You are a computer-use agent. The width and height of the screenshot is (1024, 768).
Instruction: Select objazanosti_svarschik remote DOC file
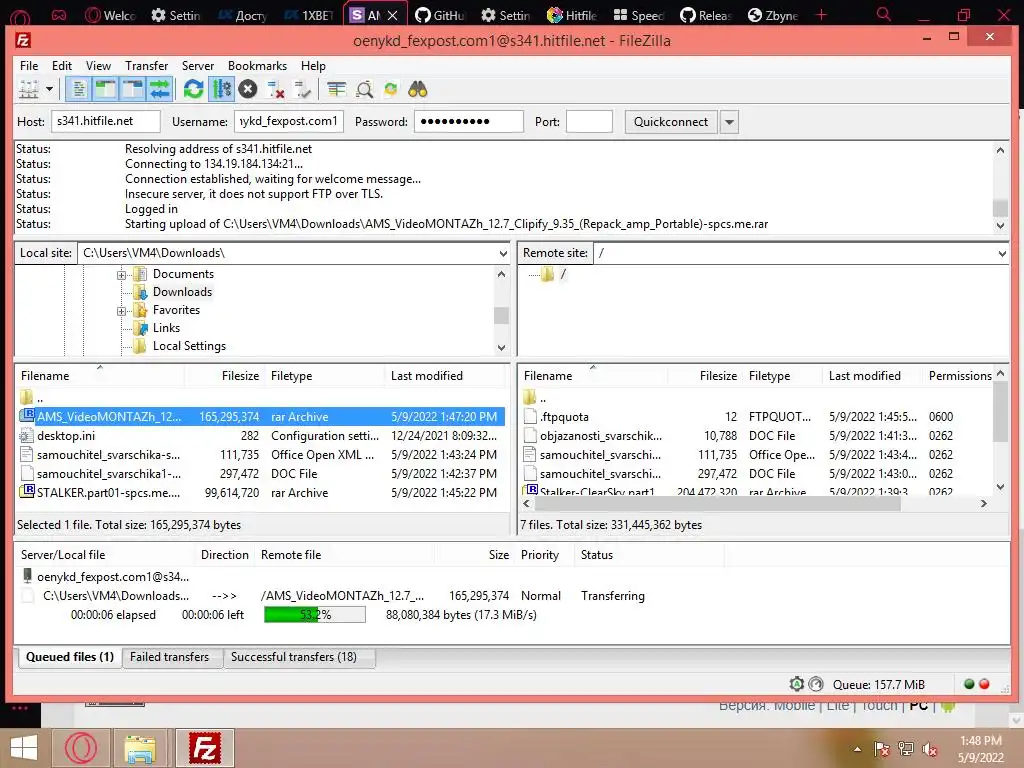click(x=758, y=436)
